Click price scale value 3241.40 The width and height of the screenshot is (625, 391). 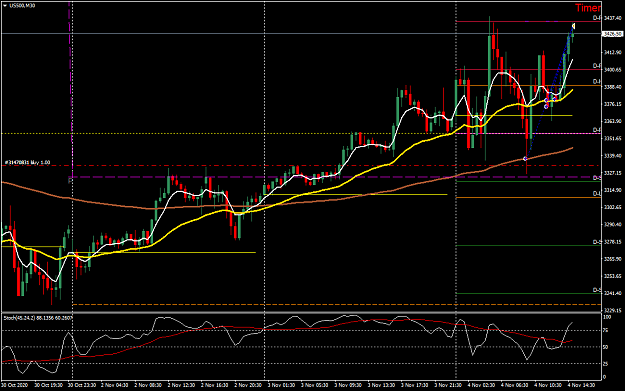coord(613,293)
